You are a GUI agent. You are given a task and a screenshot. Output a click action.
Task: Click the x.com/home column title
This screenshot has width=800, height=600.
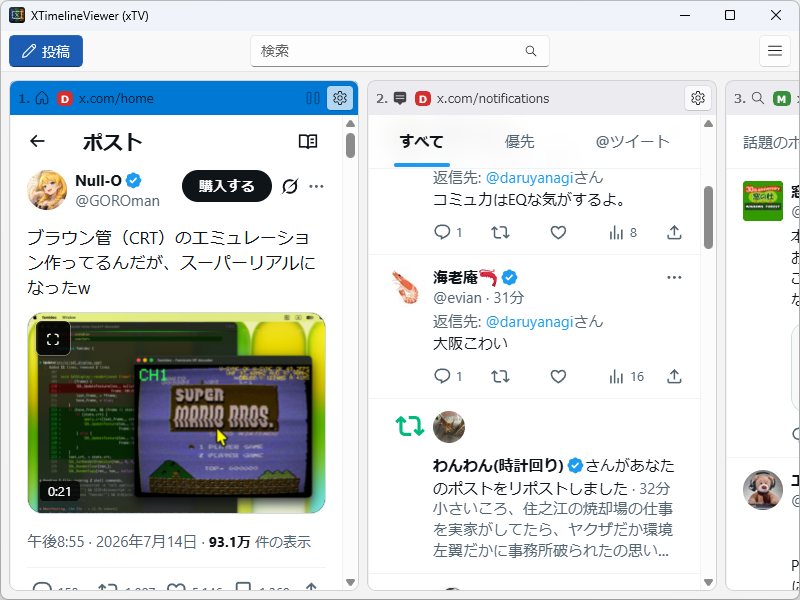pyautogui.click(x=116, y=98)
